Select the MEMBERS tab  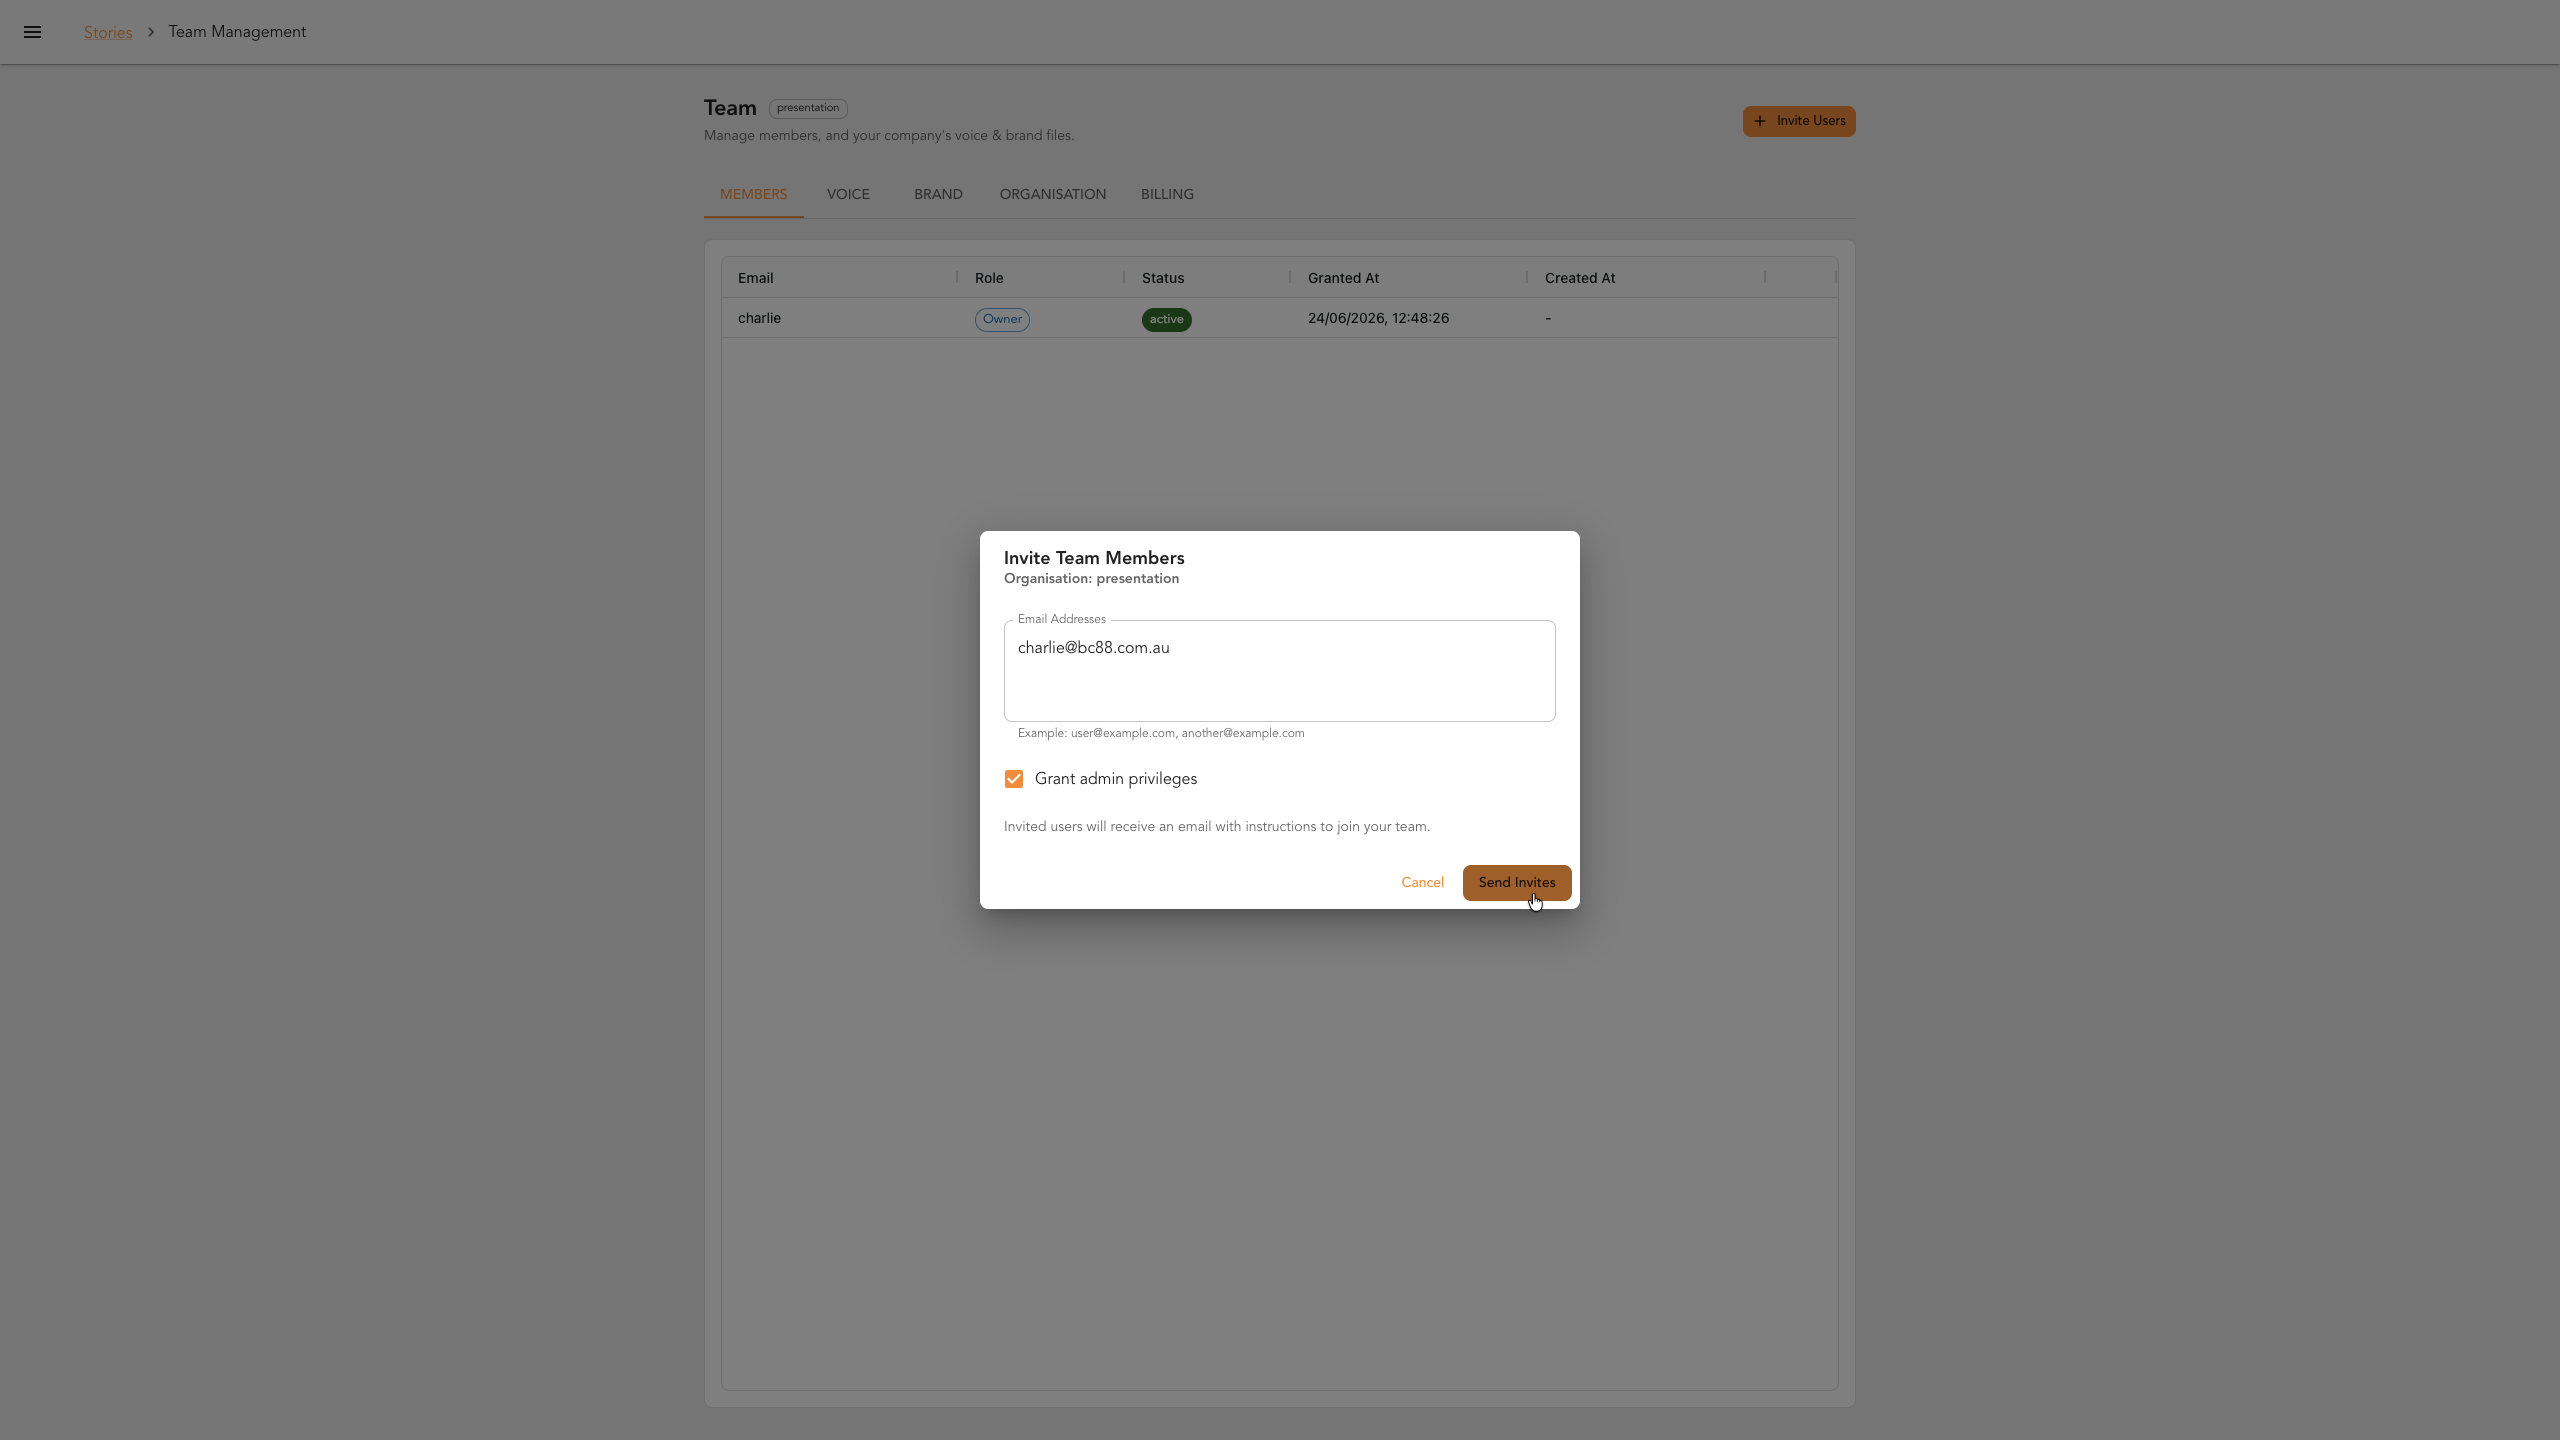753,194
